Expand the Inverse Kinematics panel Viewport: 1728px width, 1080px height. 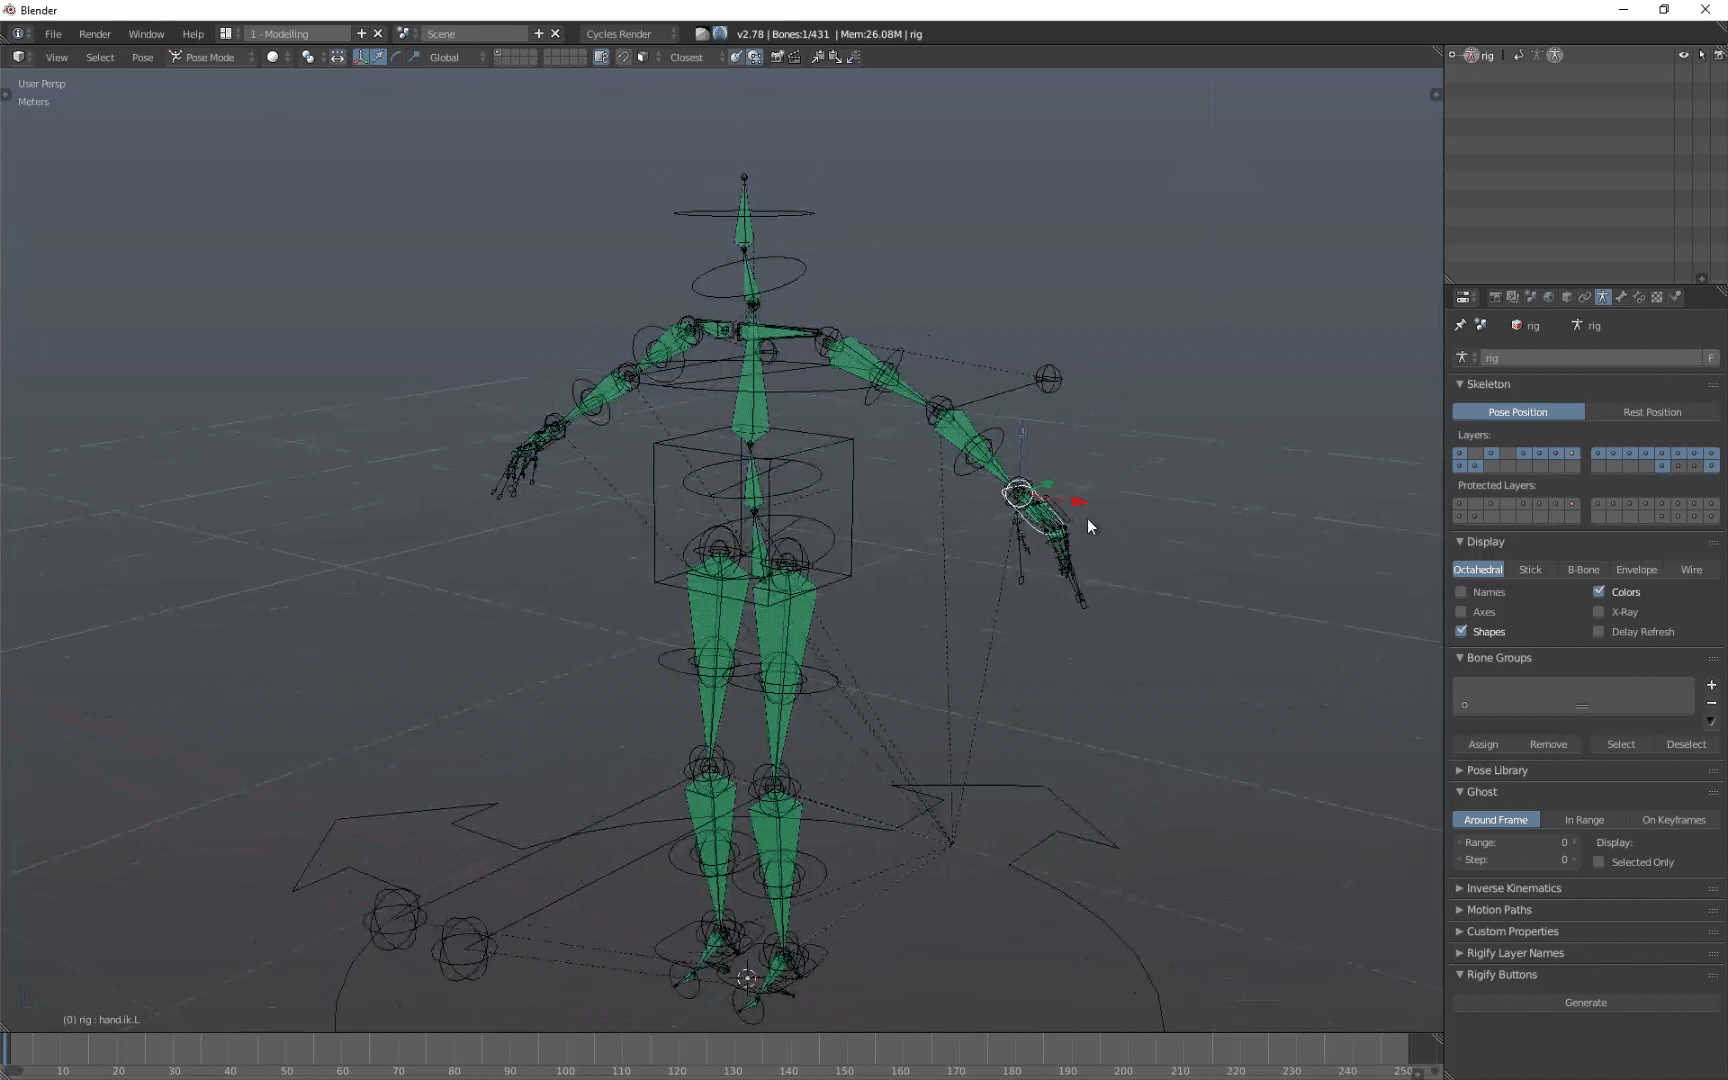pos(1513,888)
